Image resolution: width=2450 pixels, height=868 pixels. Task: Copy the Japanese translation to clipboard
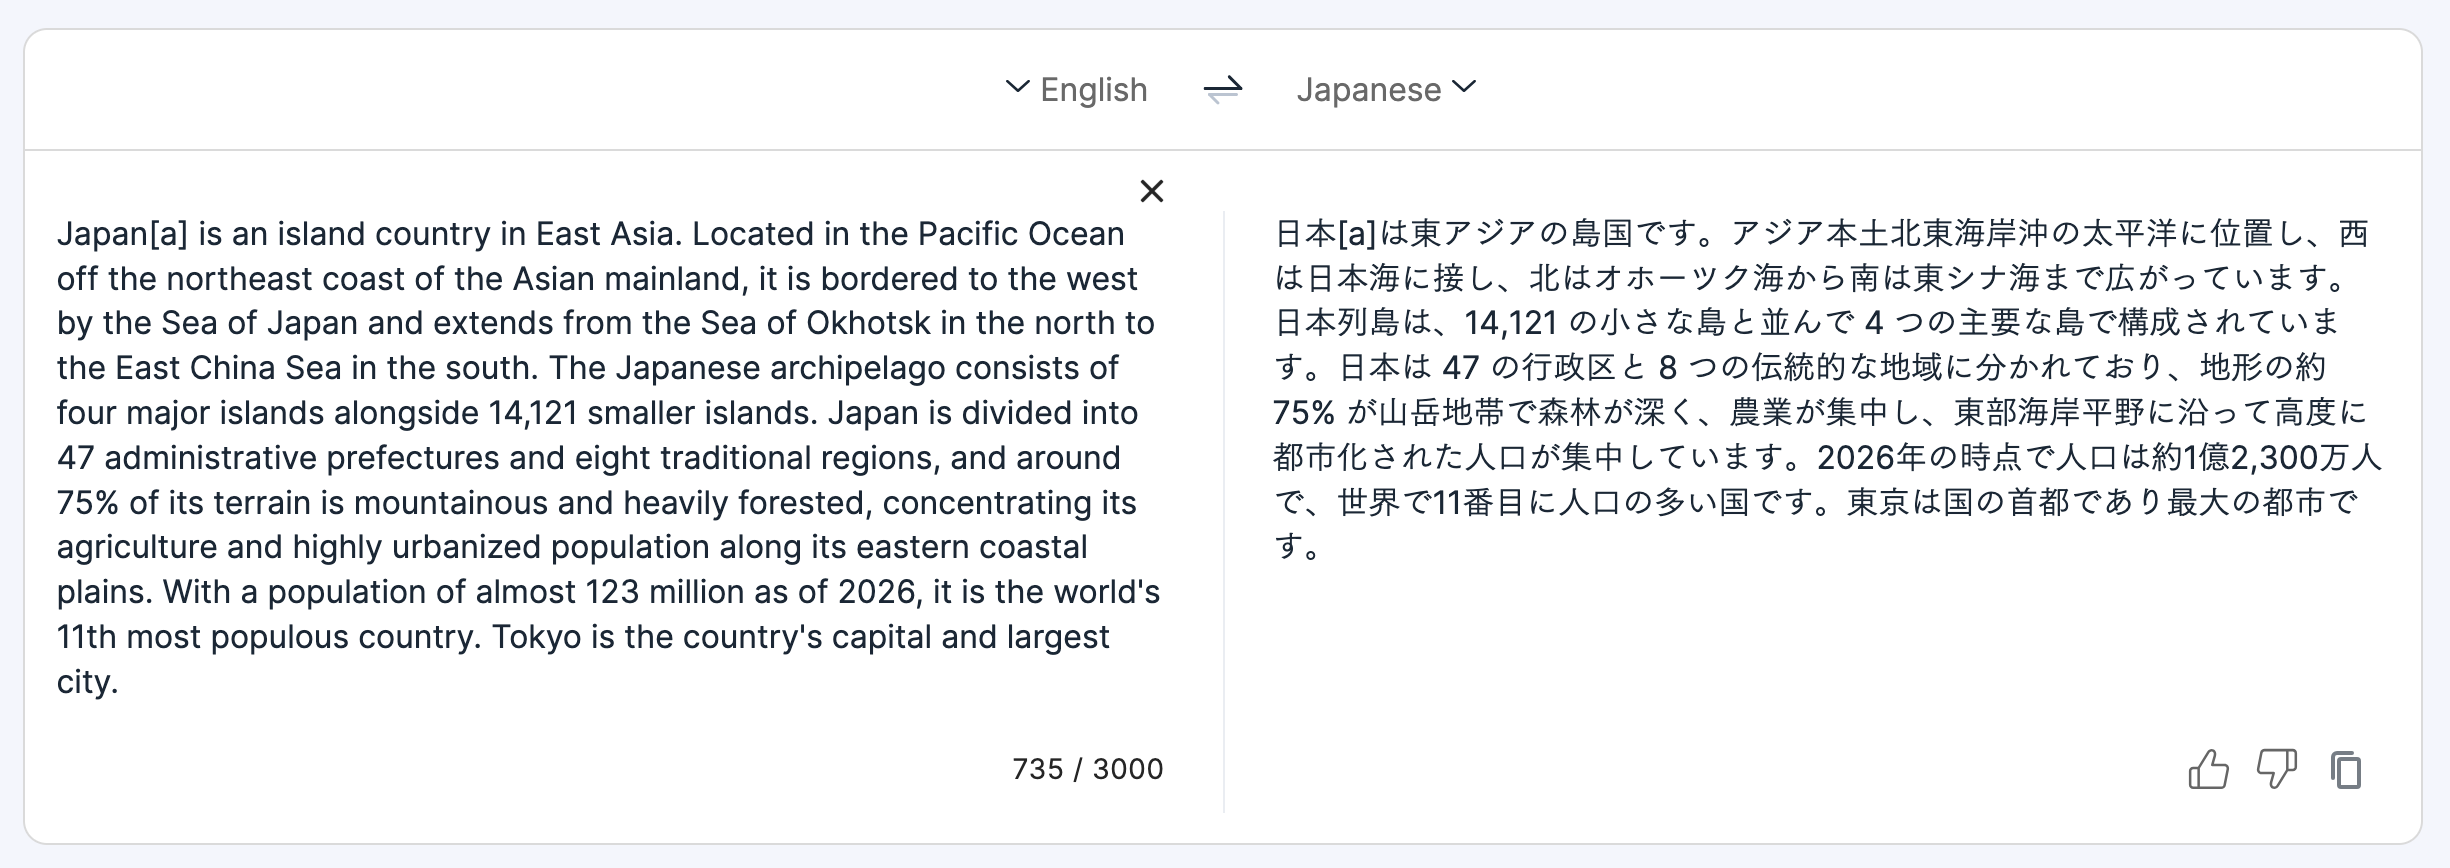click(x=2346, y=770)
